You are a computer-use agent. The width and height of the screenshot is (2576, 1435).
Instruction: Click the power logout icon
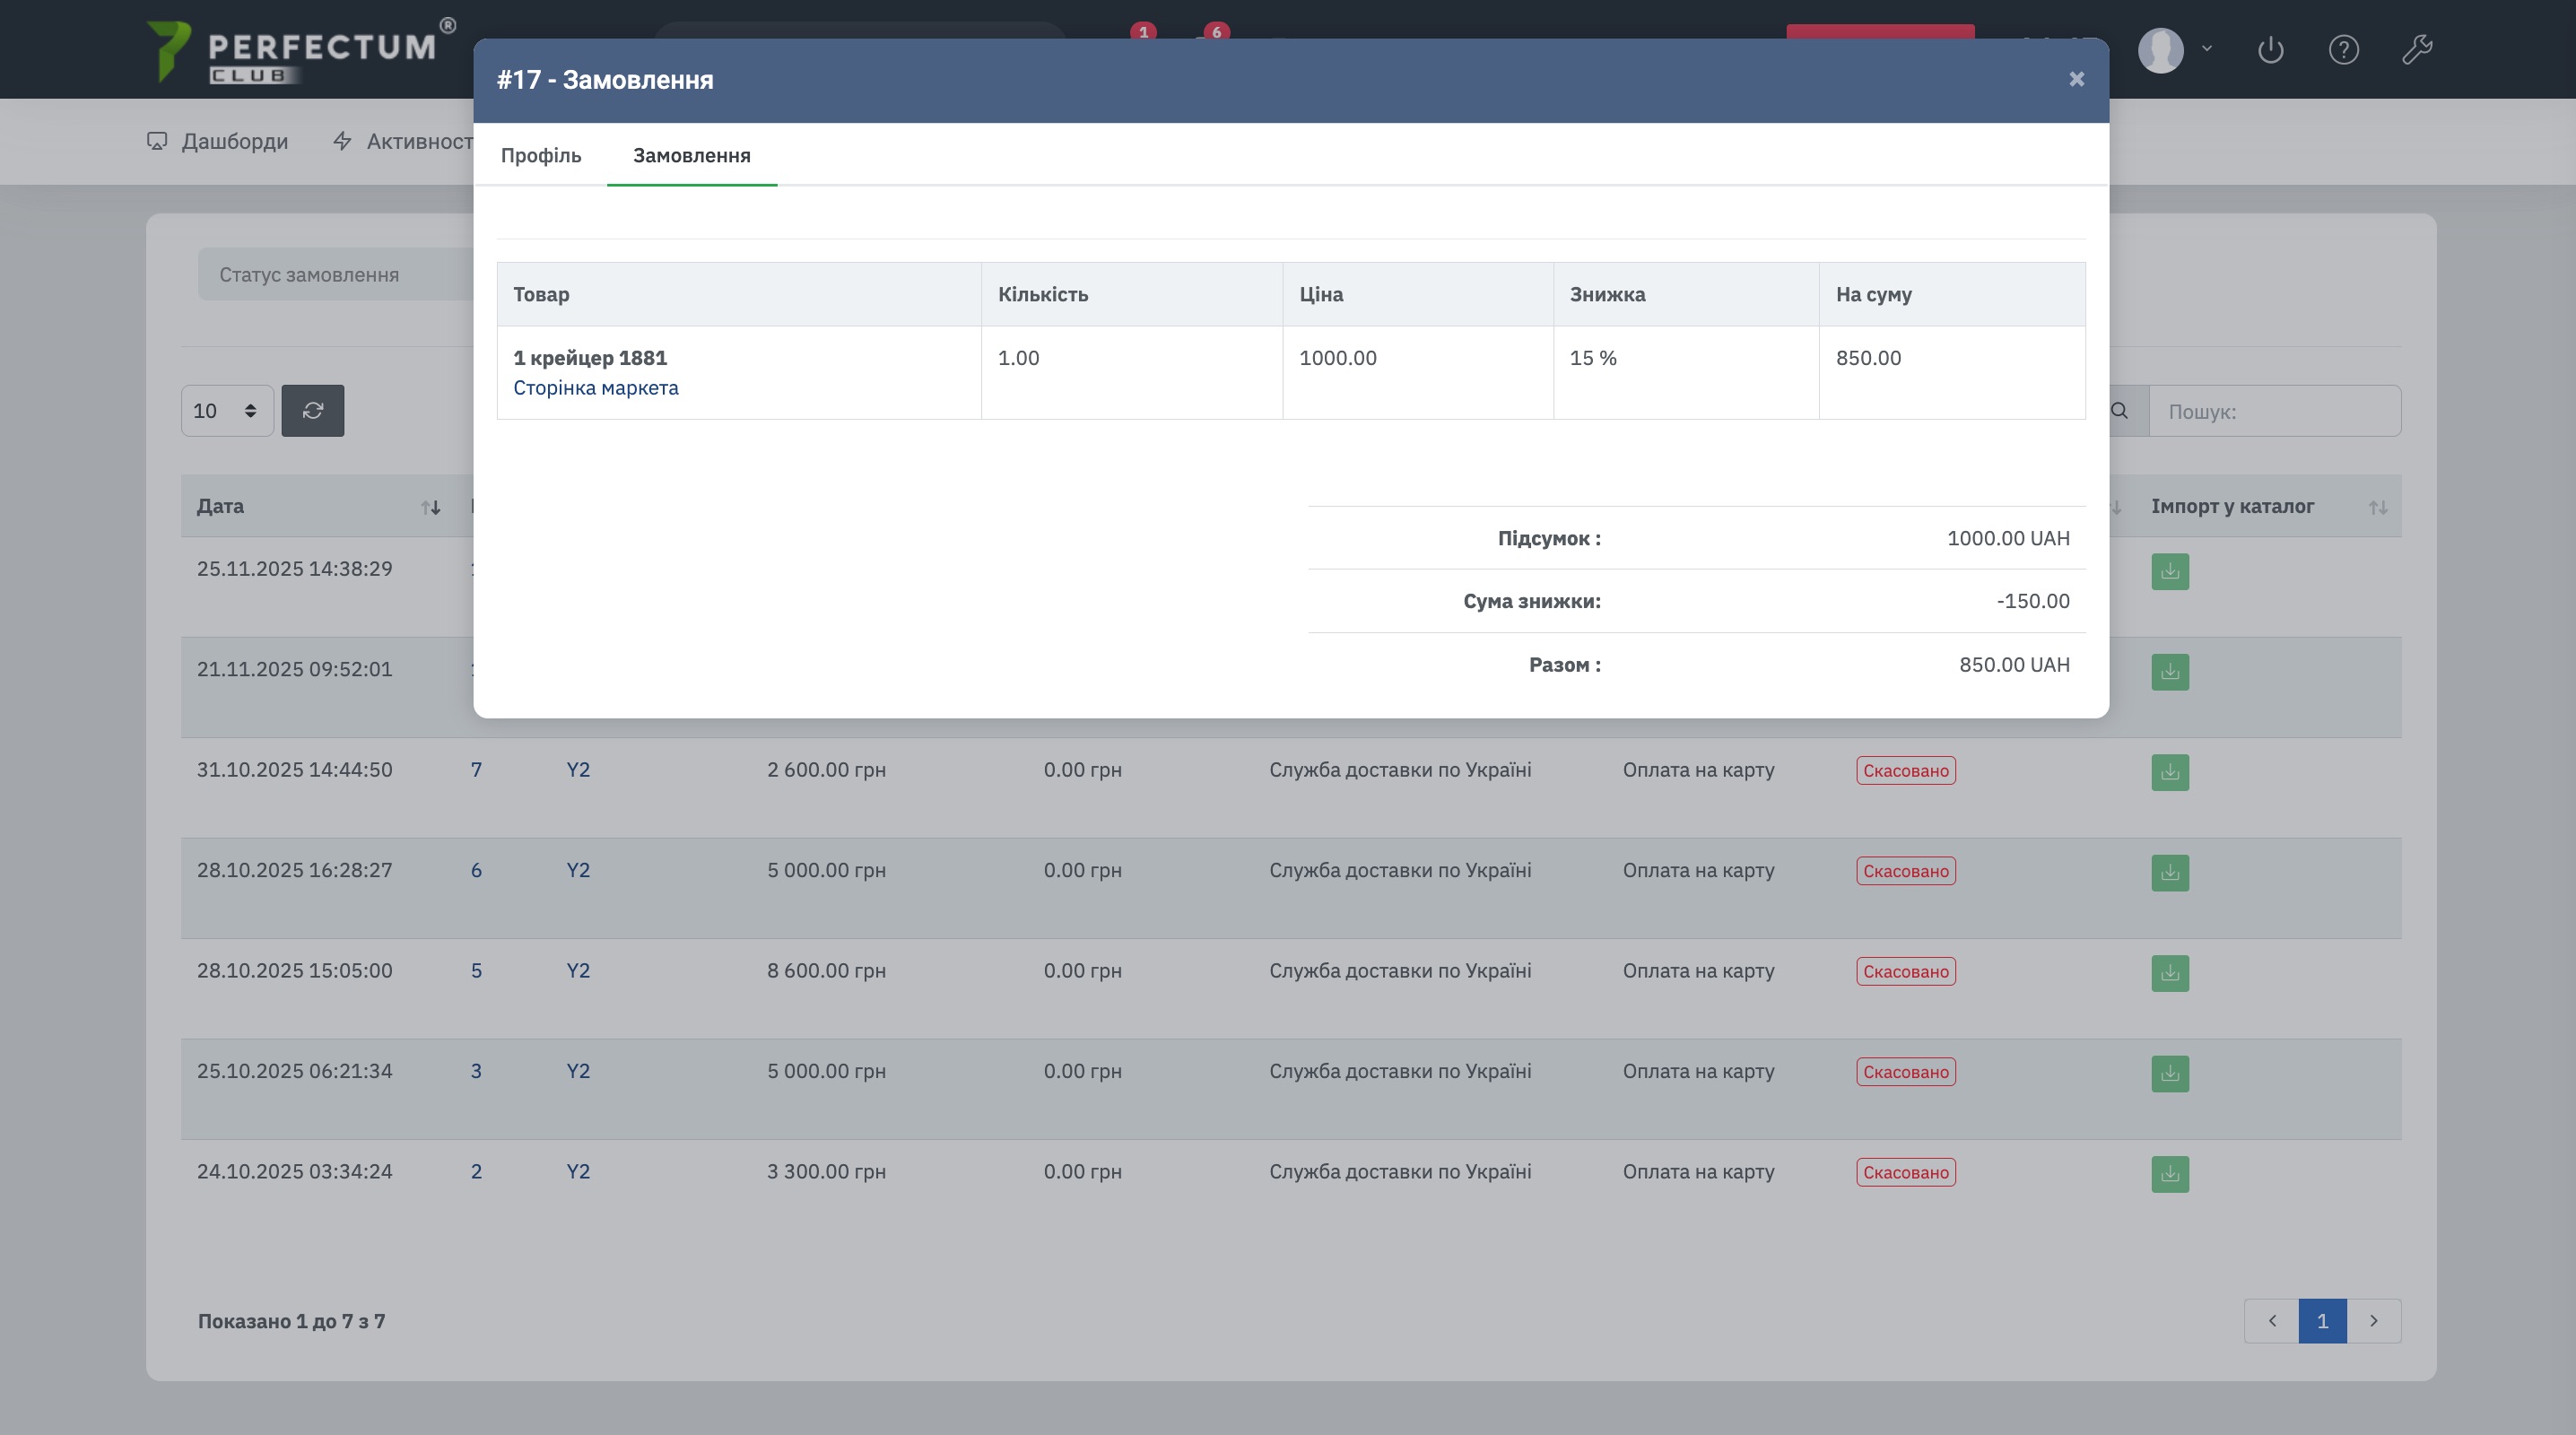[2270, 49]
